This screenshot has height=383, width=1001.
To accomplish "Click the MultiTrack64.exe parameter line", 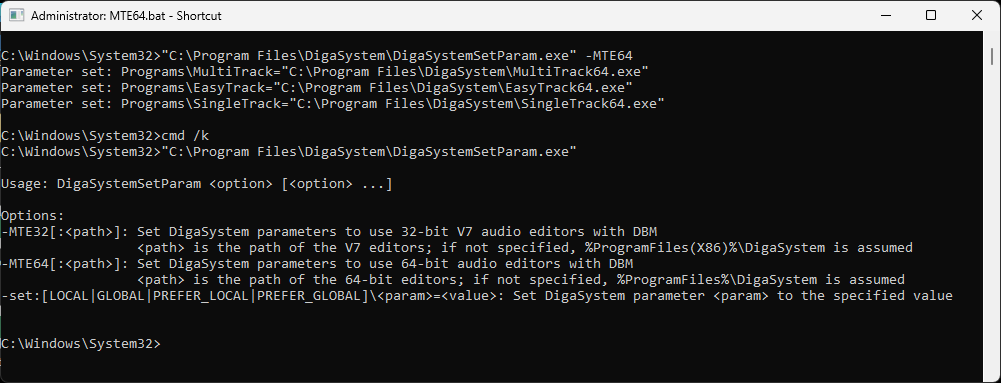I will click(x=325, y=70).
